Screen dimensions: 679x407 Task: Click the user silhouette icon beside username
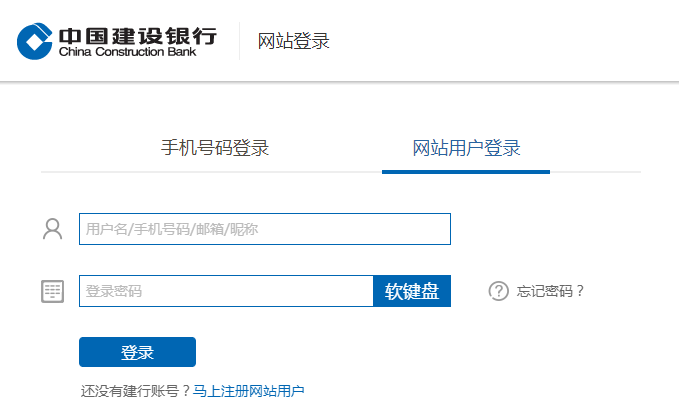click(x=52, y=229)
